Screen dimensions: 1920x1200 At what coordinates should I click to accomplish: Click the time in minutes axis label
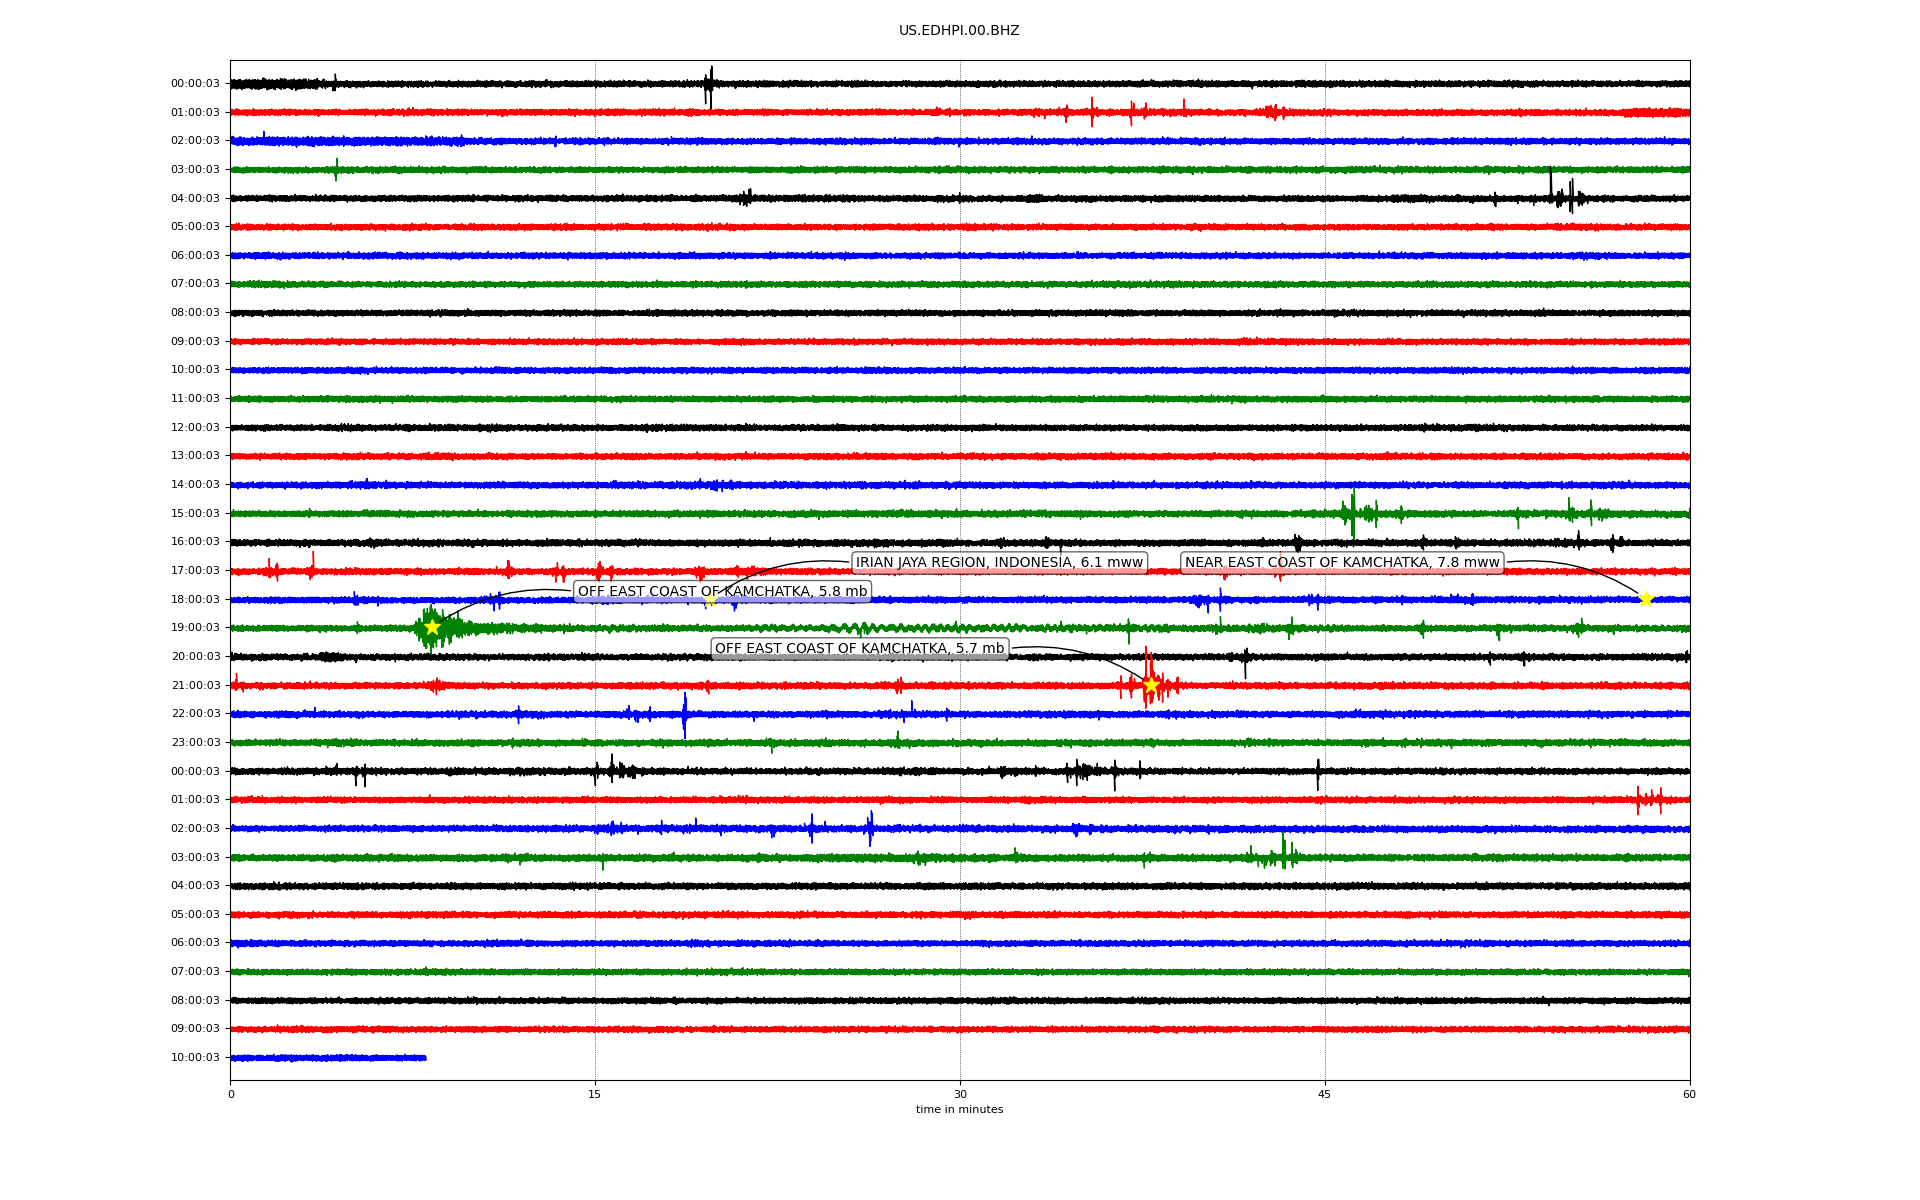click(958, 1109)
